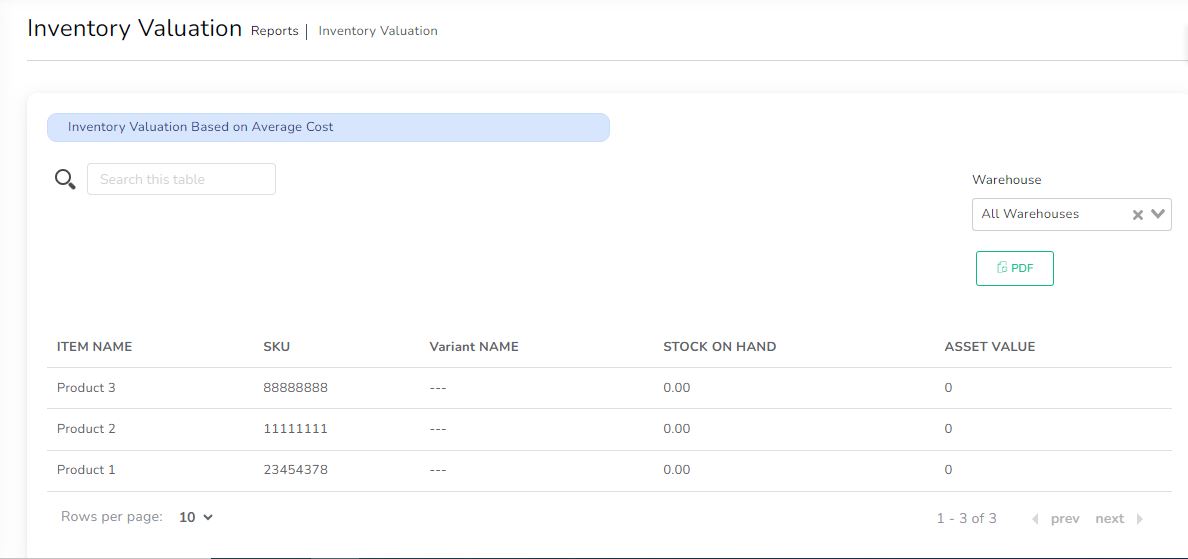Viewport: 1188px width, 559px height.
Task: Click the Product 3 stock on hand 0.00
Action: (677, 388)
